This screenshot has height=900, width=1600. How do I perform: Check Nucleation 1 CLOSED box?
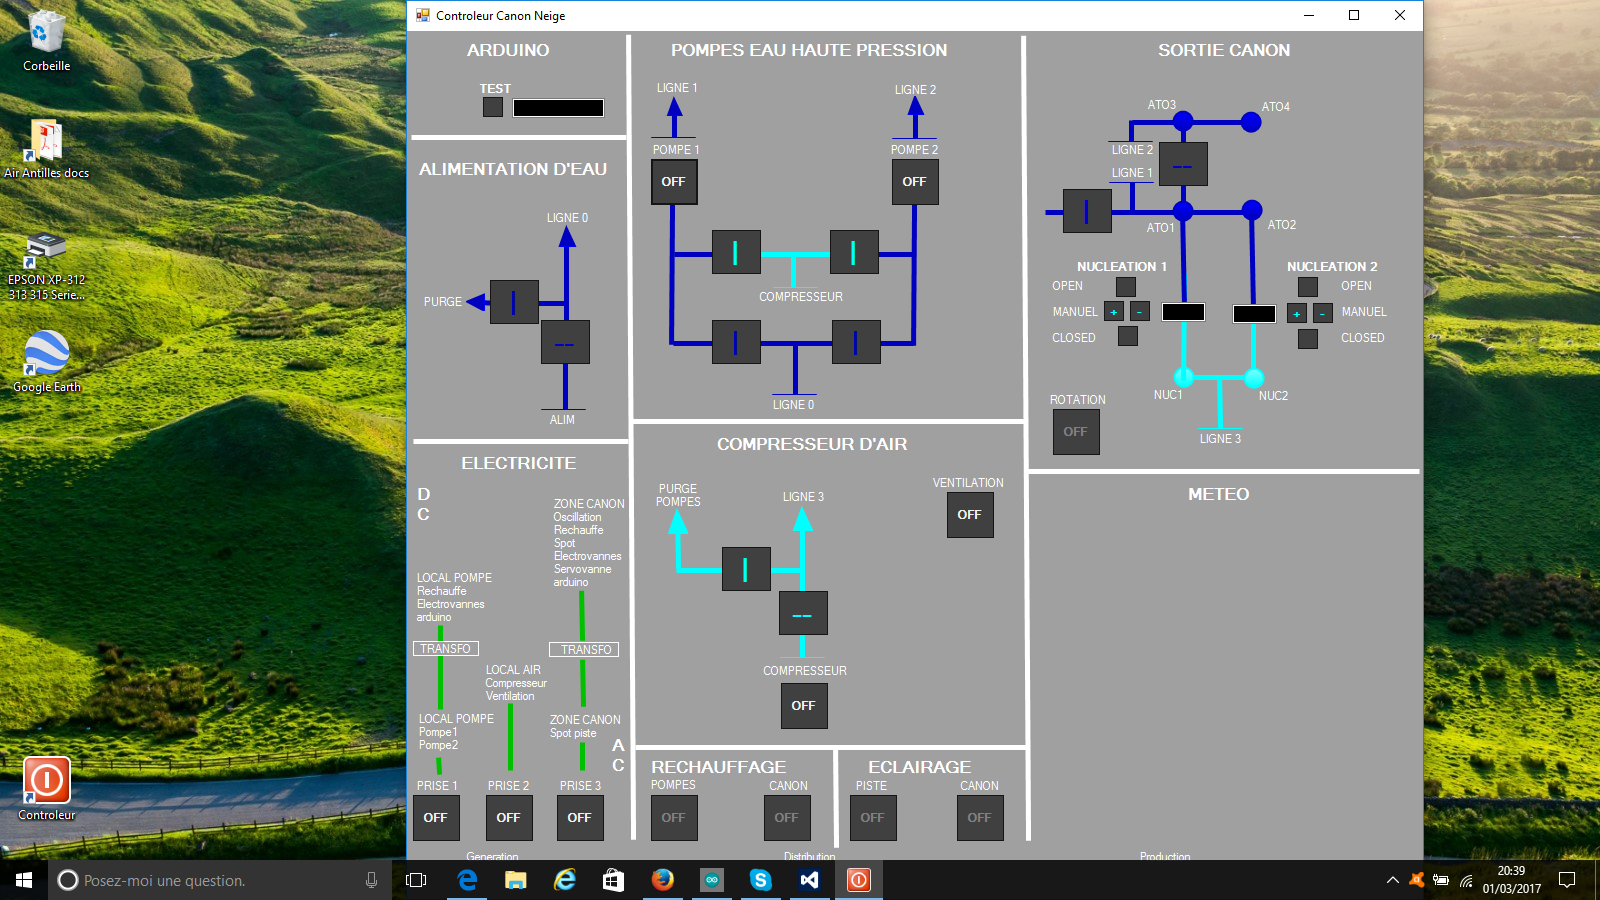pos(1128,337)
